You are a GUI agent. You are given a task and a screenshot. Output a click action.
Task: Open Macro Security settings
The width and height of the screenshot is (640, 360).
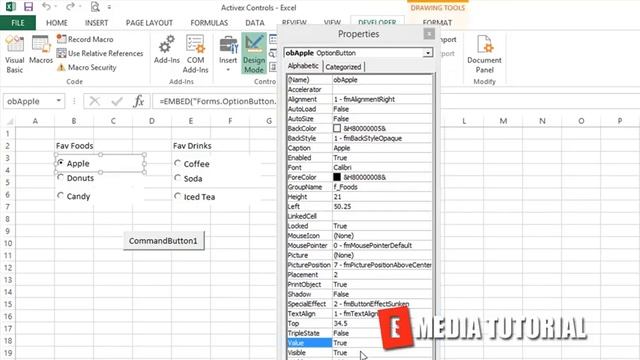pos(87,67)
